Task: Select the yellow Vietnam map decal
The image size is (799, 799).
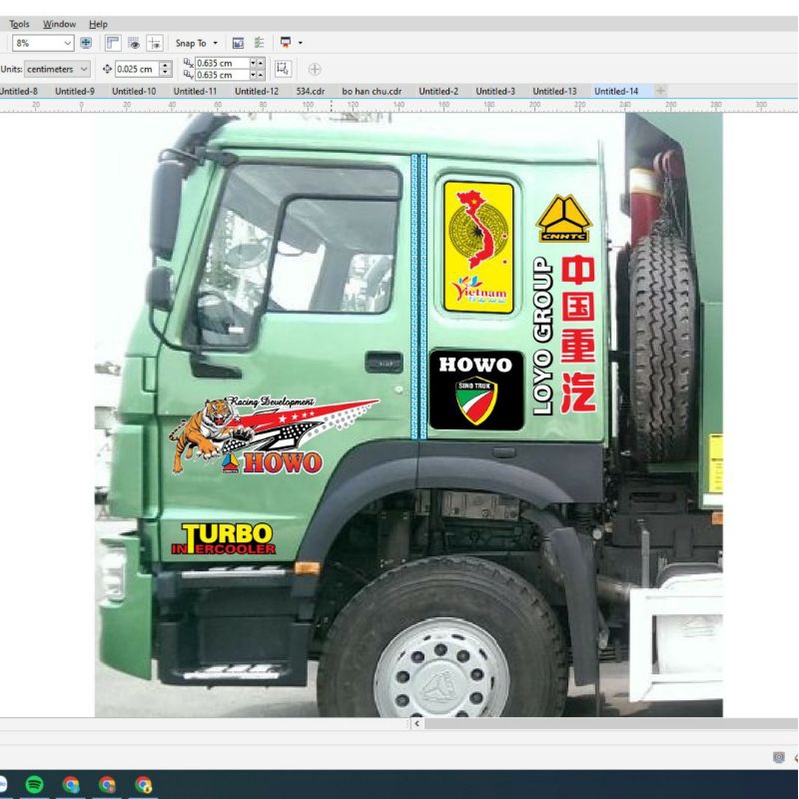Action: (478, 247)
